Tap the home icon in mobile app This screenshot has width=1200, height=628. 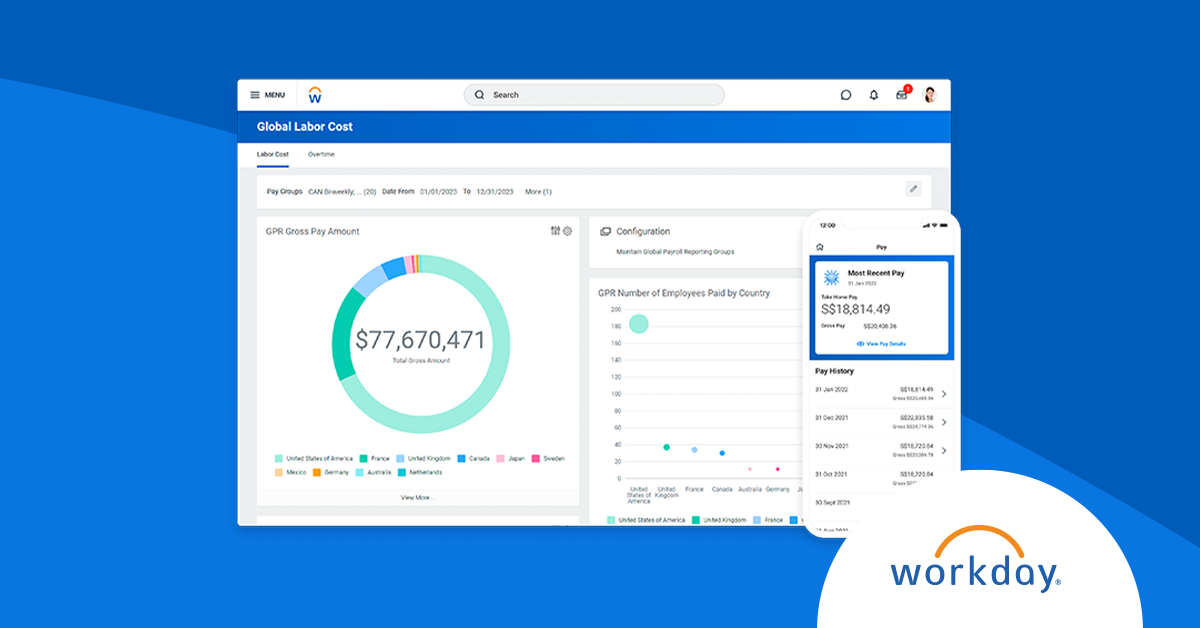tap(820, 246)
